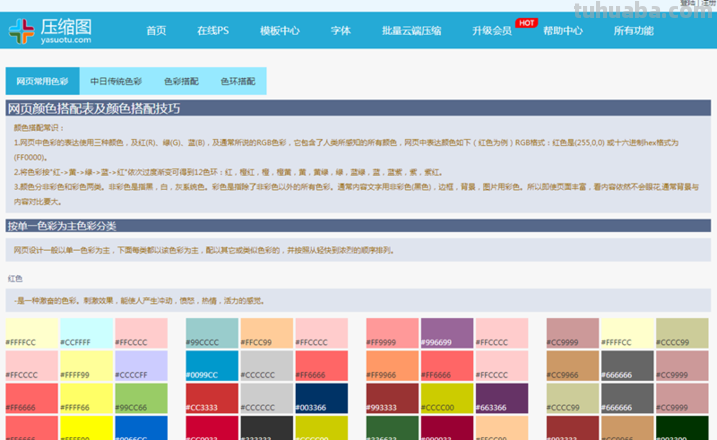Pick the #FFCC99 peach swatch
This screenshot has height=440, width=717.
point(267,333)
